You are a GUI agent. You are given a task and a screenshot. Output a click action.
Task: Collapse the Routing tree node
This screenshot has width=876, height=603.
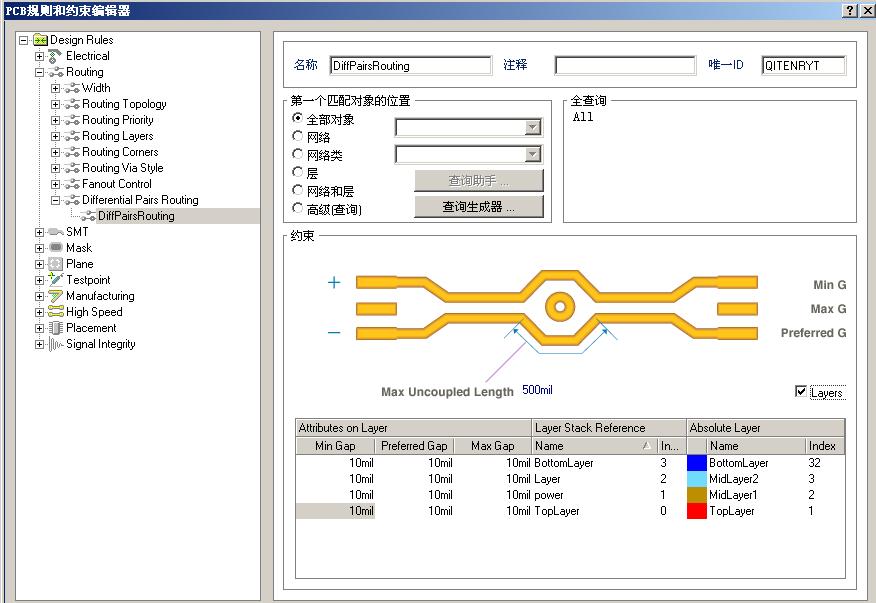coord(39,73)
